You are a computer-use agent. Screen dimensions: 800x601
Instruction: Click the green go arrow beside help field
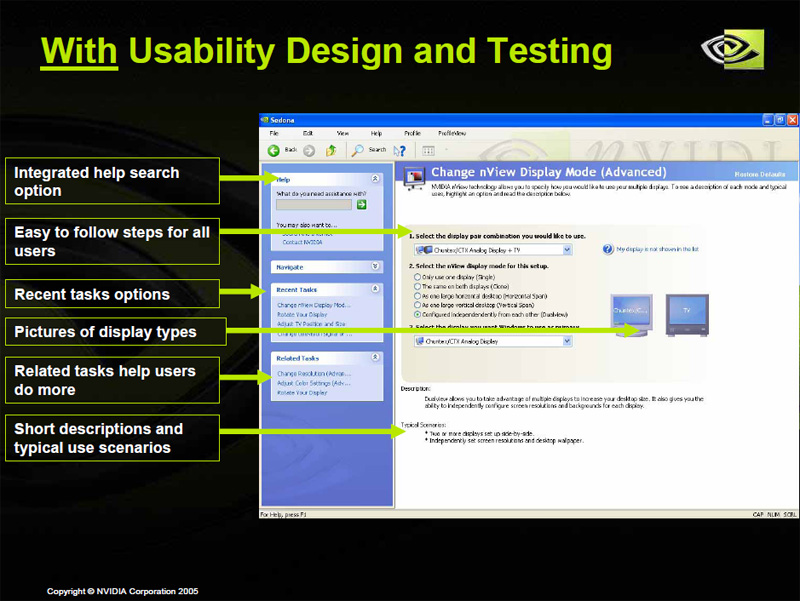pyautogui.click(x=362, y=205)
